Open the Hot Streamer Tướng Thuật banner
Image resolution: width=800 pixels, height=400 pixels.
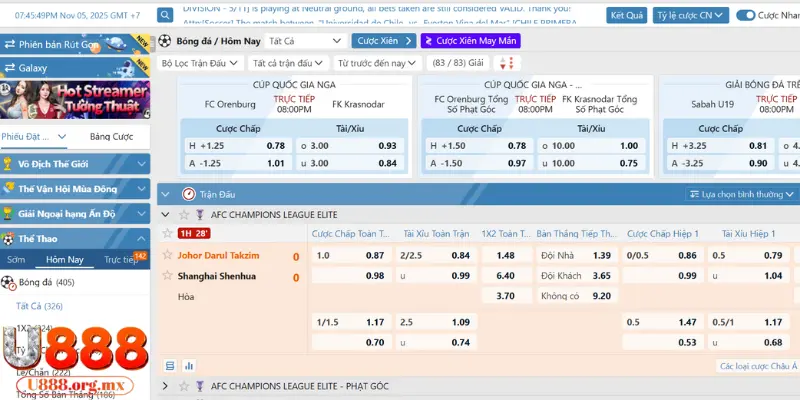pos(75,101)
